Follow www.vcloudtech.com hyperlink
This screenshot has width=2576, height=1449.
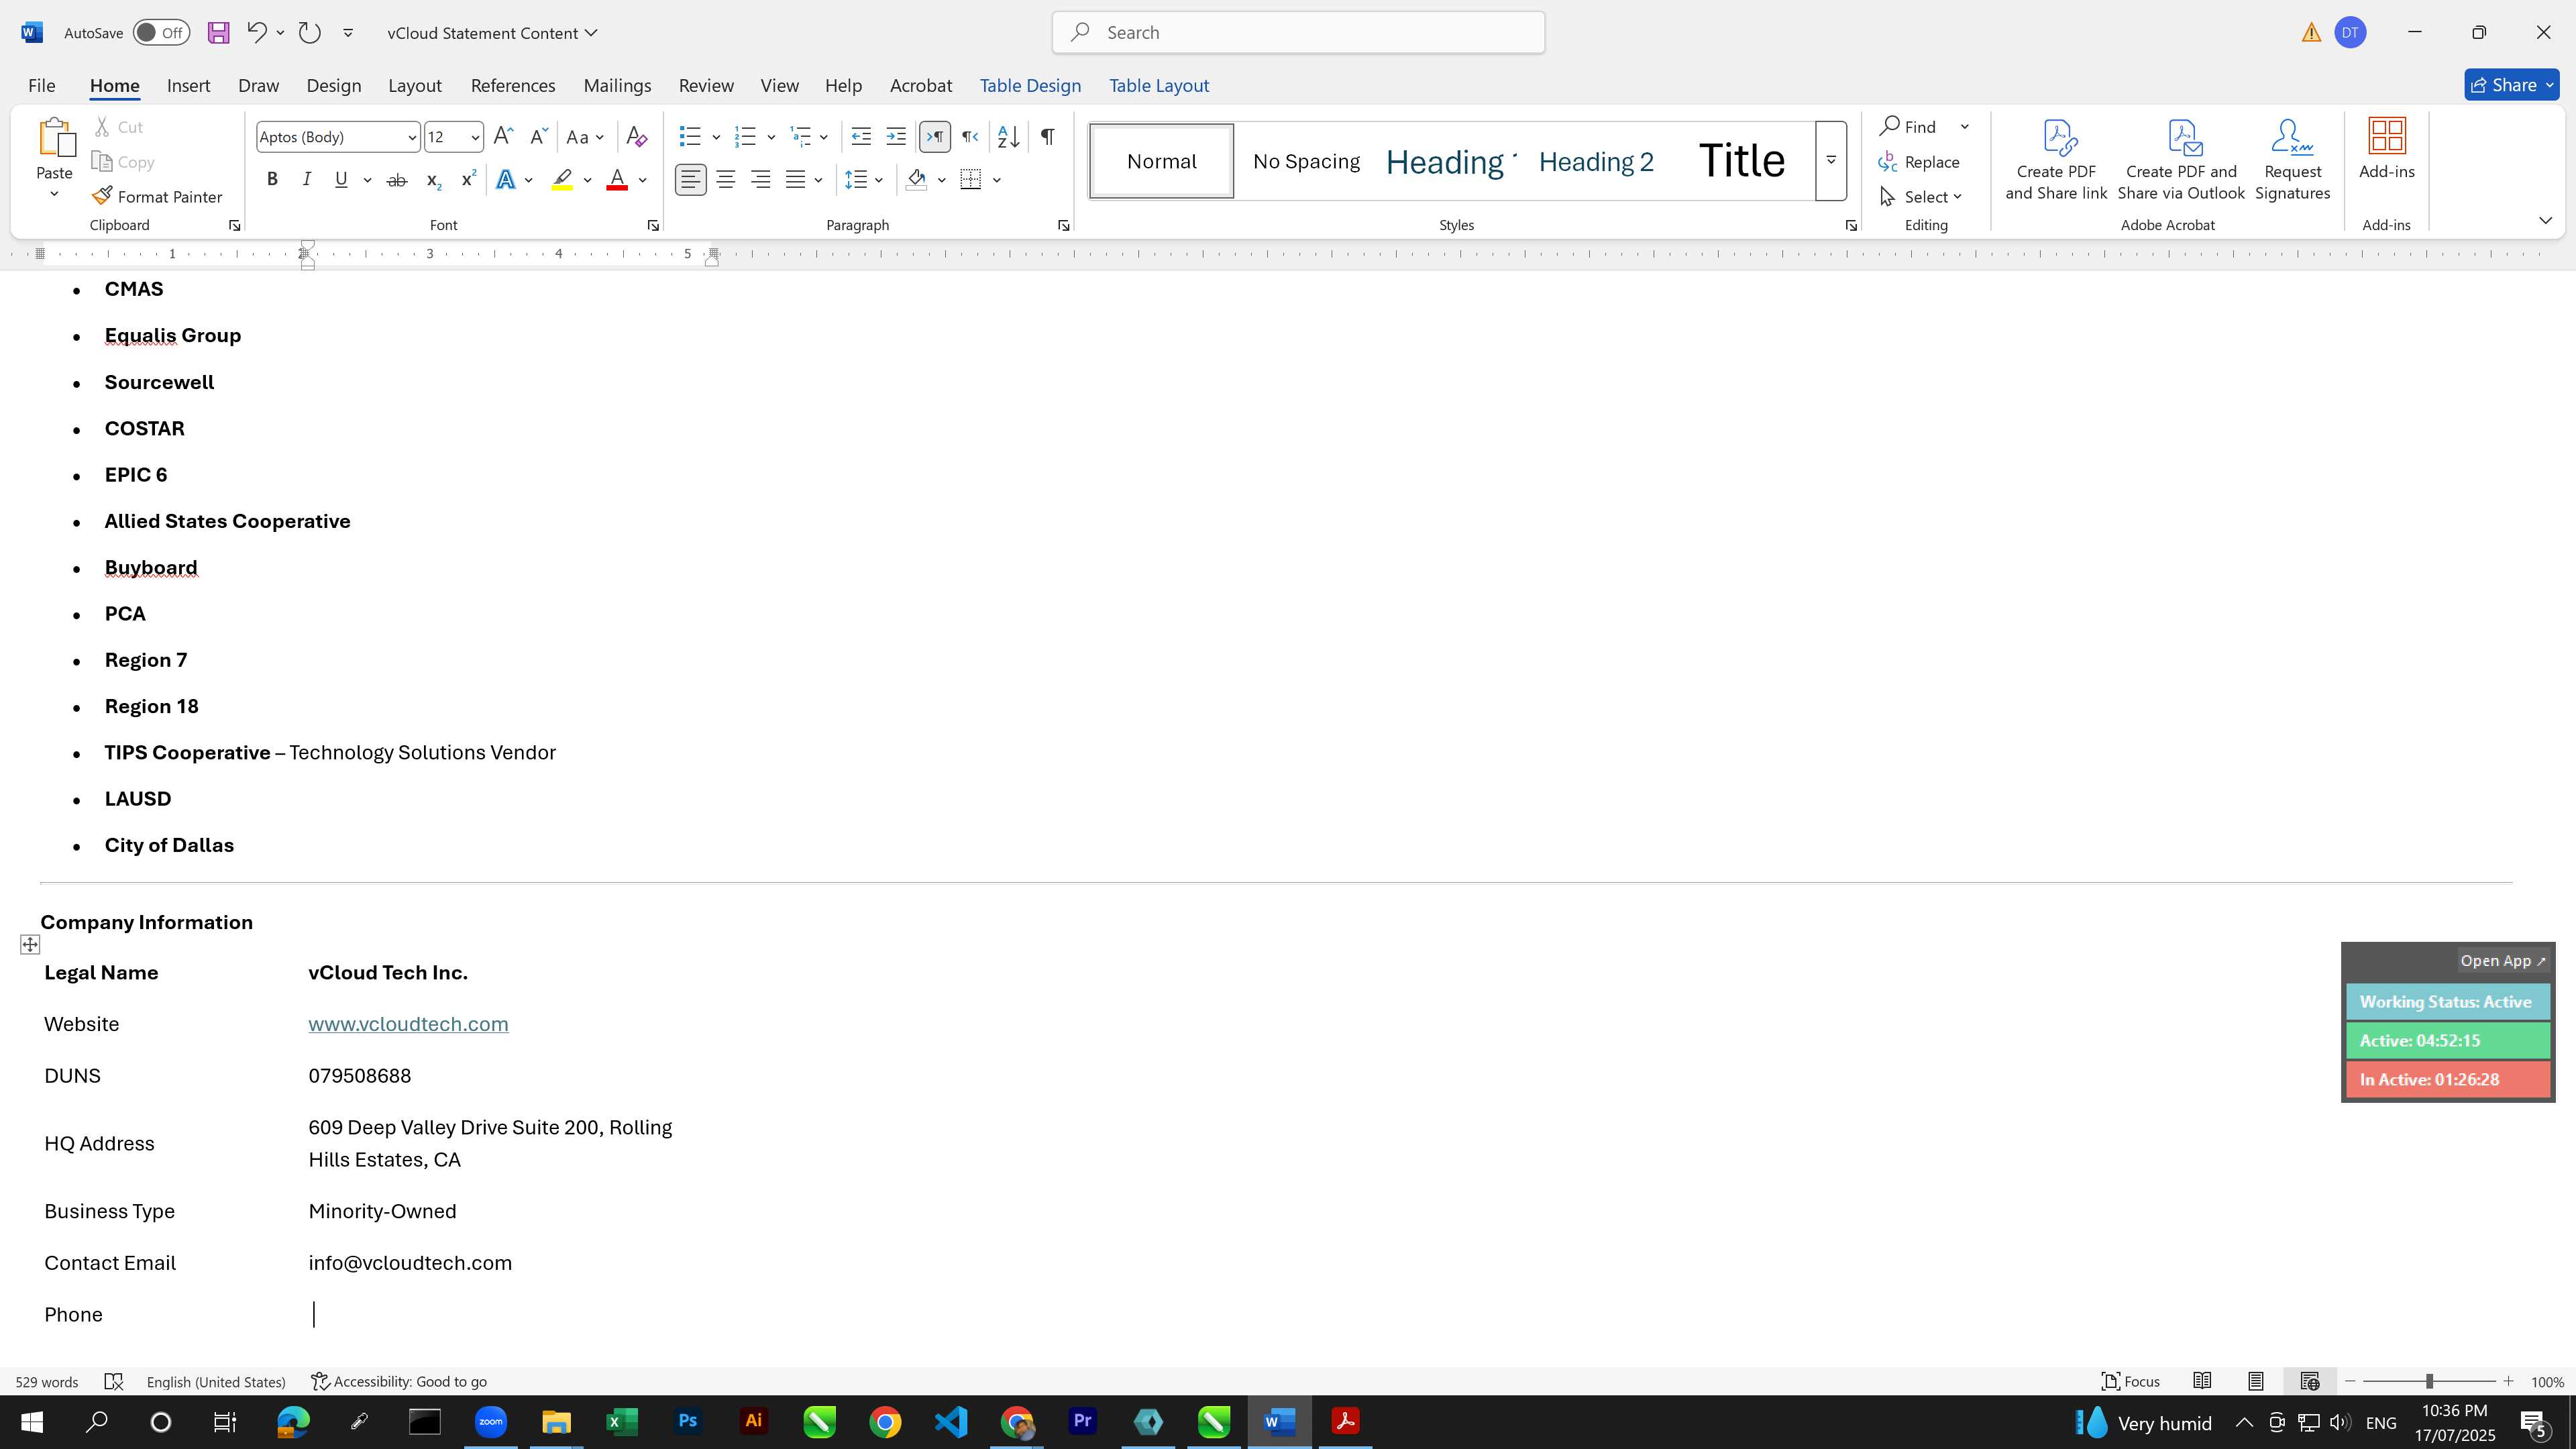408,1025
